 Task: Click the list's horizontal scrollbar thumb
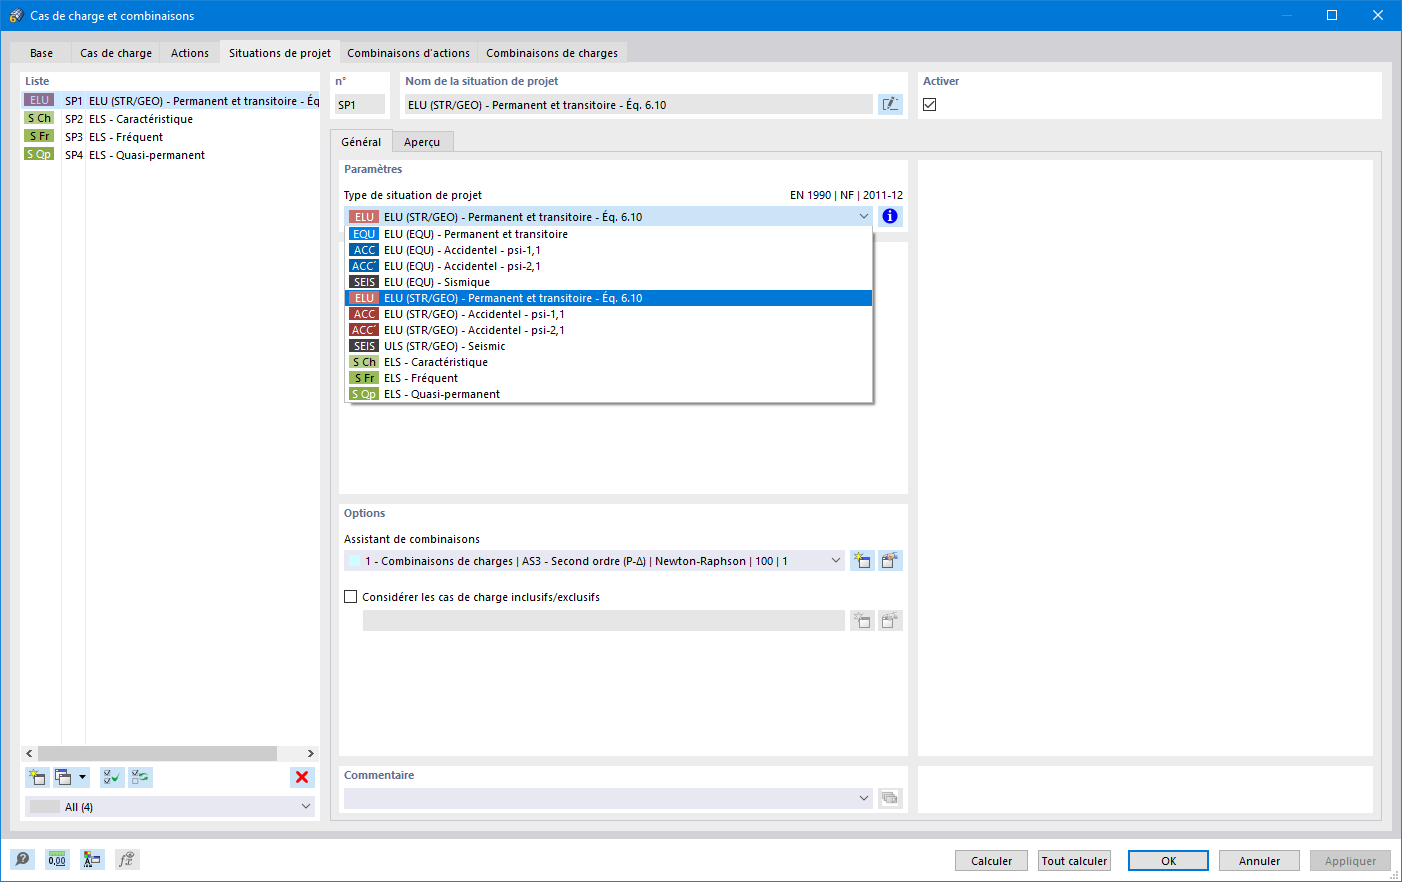(x=157, y=753)
